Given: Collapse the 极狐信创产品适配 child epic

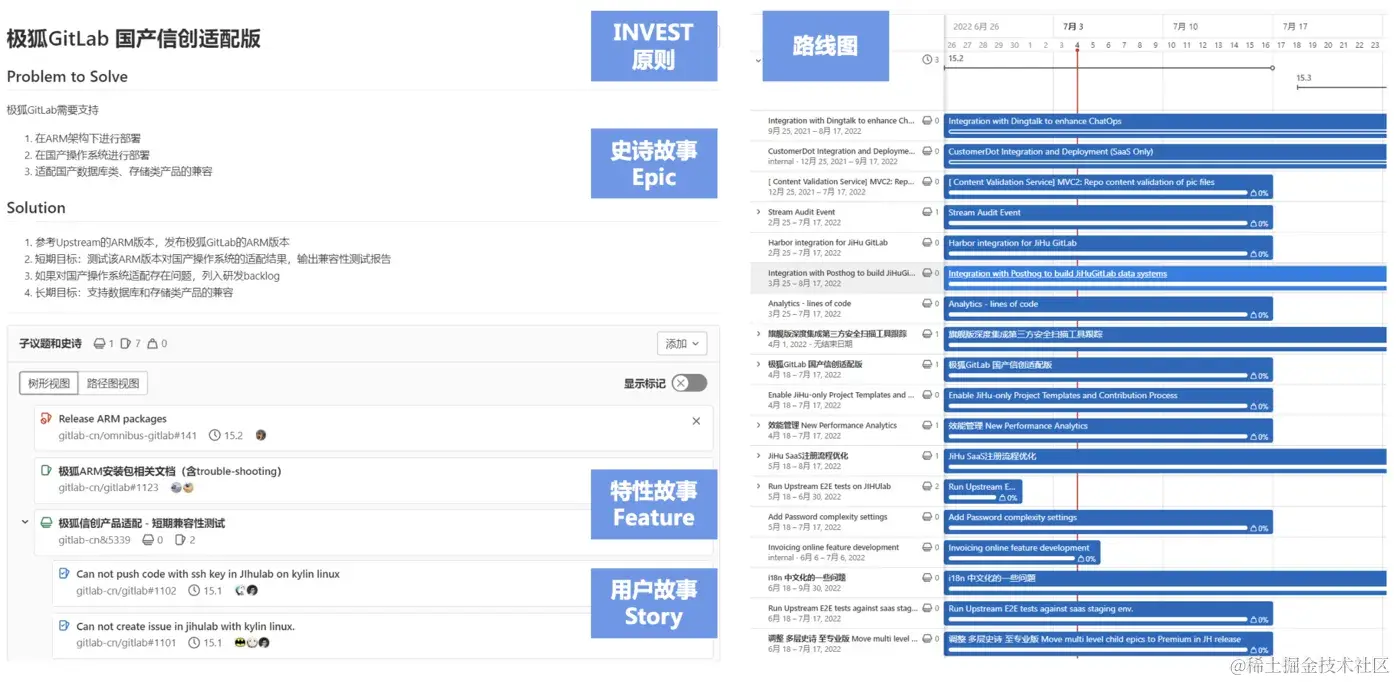Looking at the screenshot, I should click(25, 523).
